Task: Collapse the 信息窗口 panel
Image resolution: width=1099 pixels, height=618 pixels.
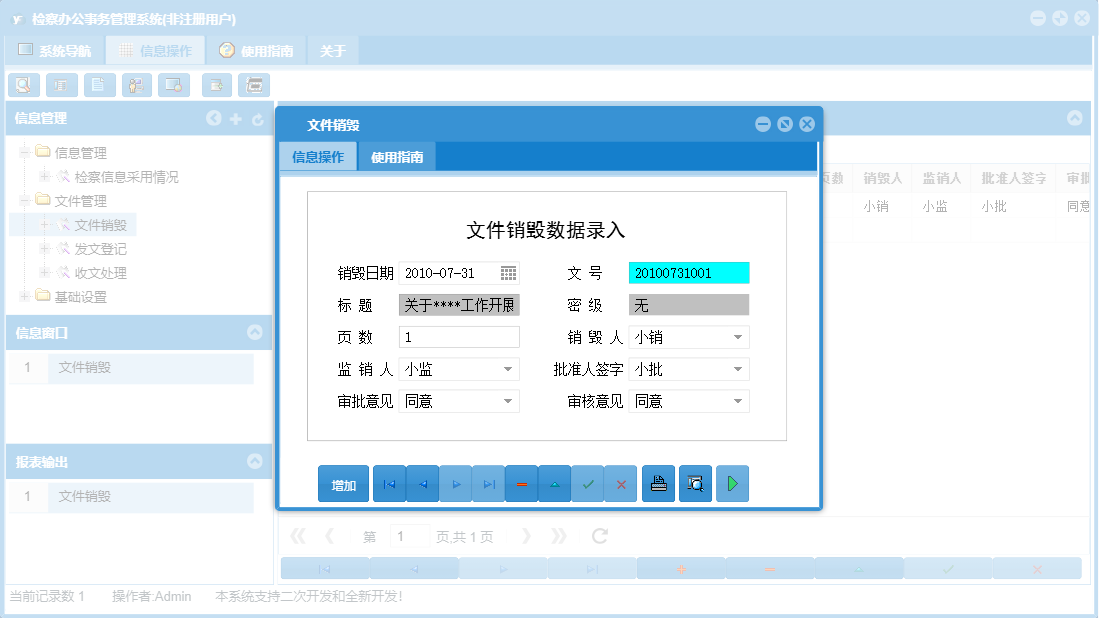Action: pos(253,333)
